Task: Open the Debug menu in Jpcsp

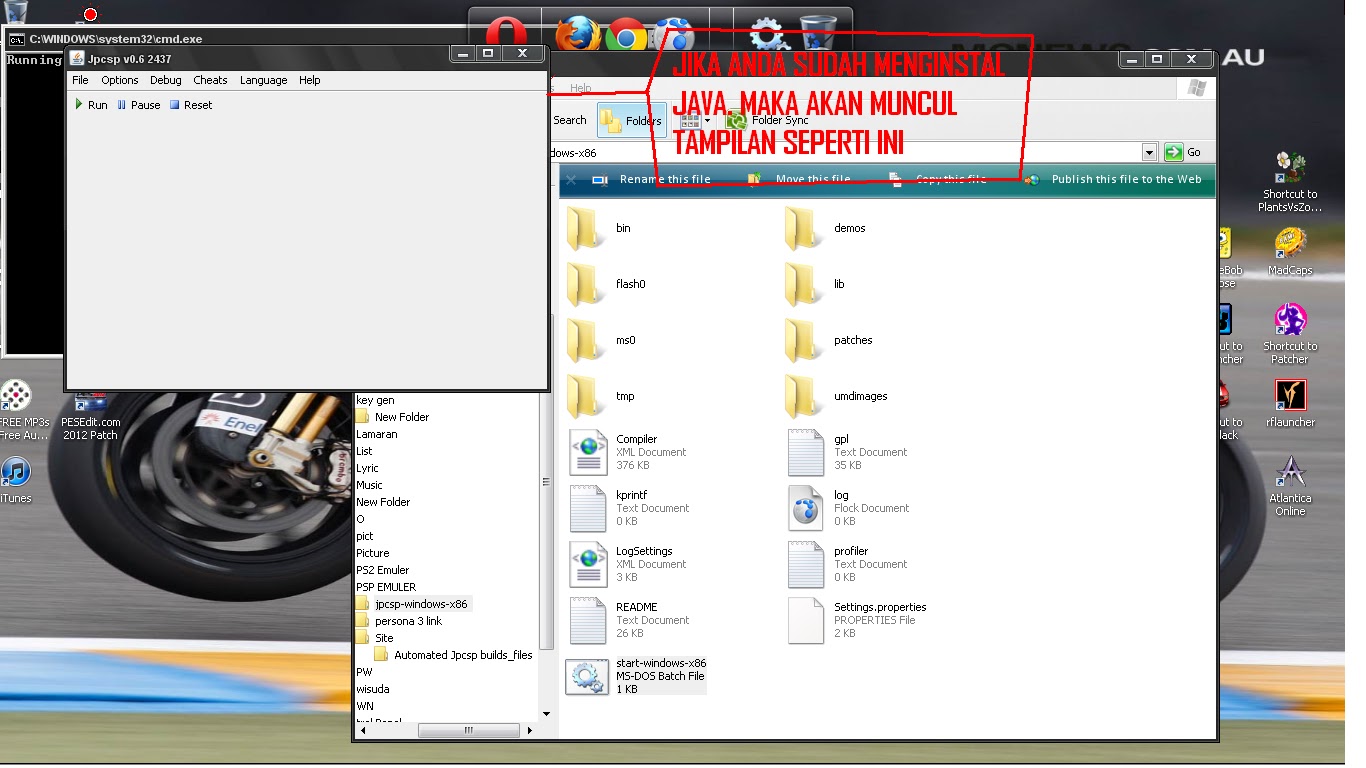Action: 166,80
